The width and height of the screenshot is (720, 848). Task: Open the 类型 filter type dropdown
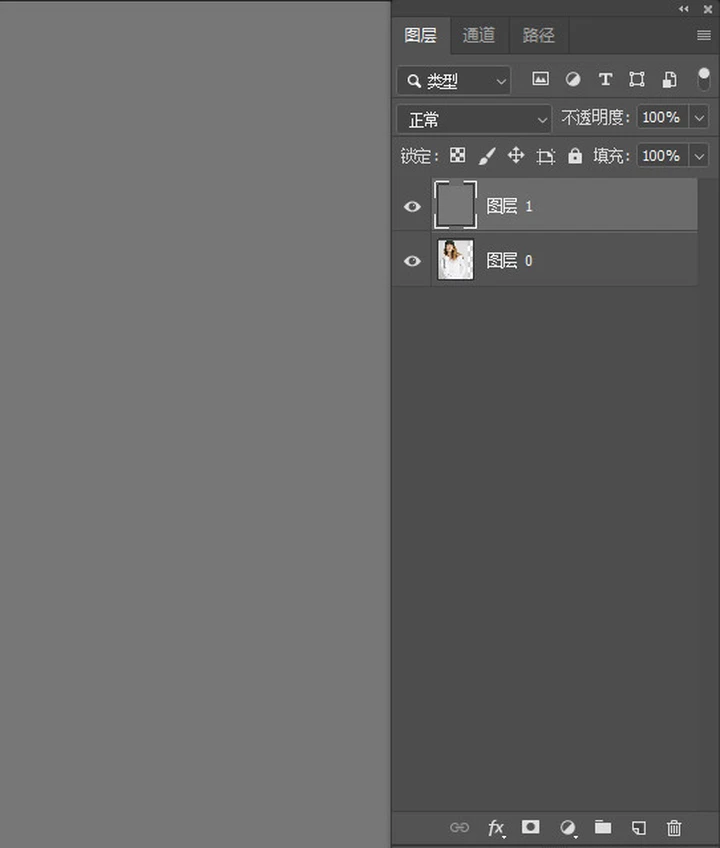(454, 81)
